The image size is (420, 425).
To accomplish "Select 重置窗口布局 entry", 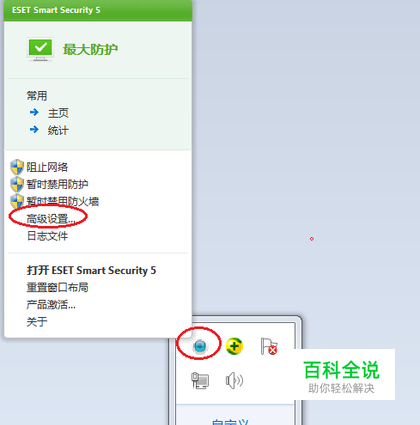I will tap(57, 287).
